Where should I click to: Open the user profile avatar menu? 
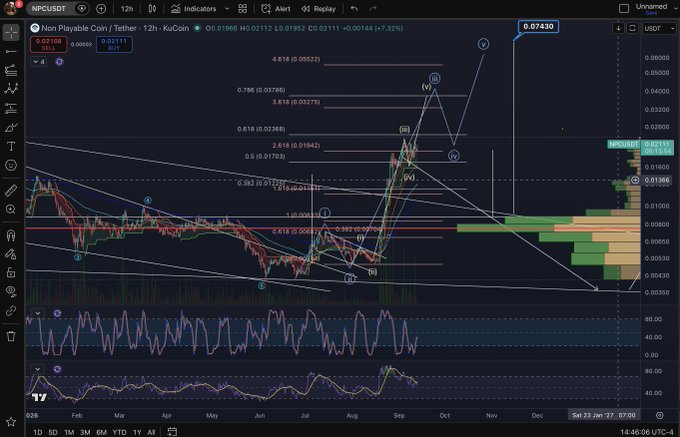click(11, 8)
